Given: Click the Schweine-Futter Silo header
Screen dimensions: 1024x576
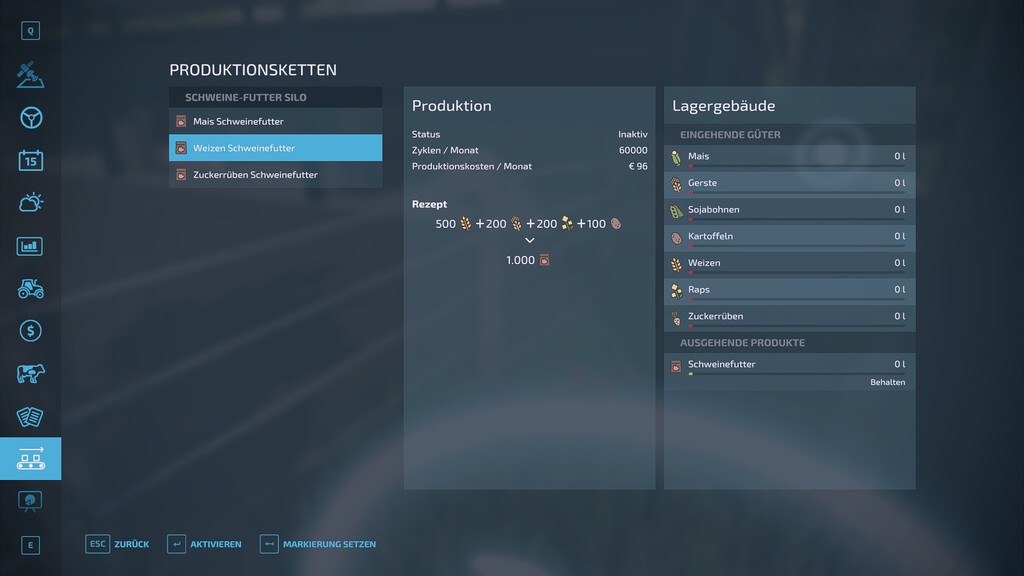Looking at the screenshot, I should tap(276, 97).
